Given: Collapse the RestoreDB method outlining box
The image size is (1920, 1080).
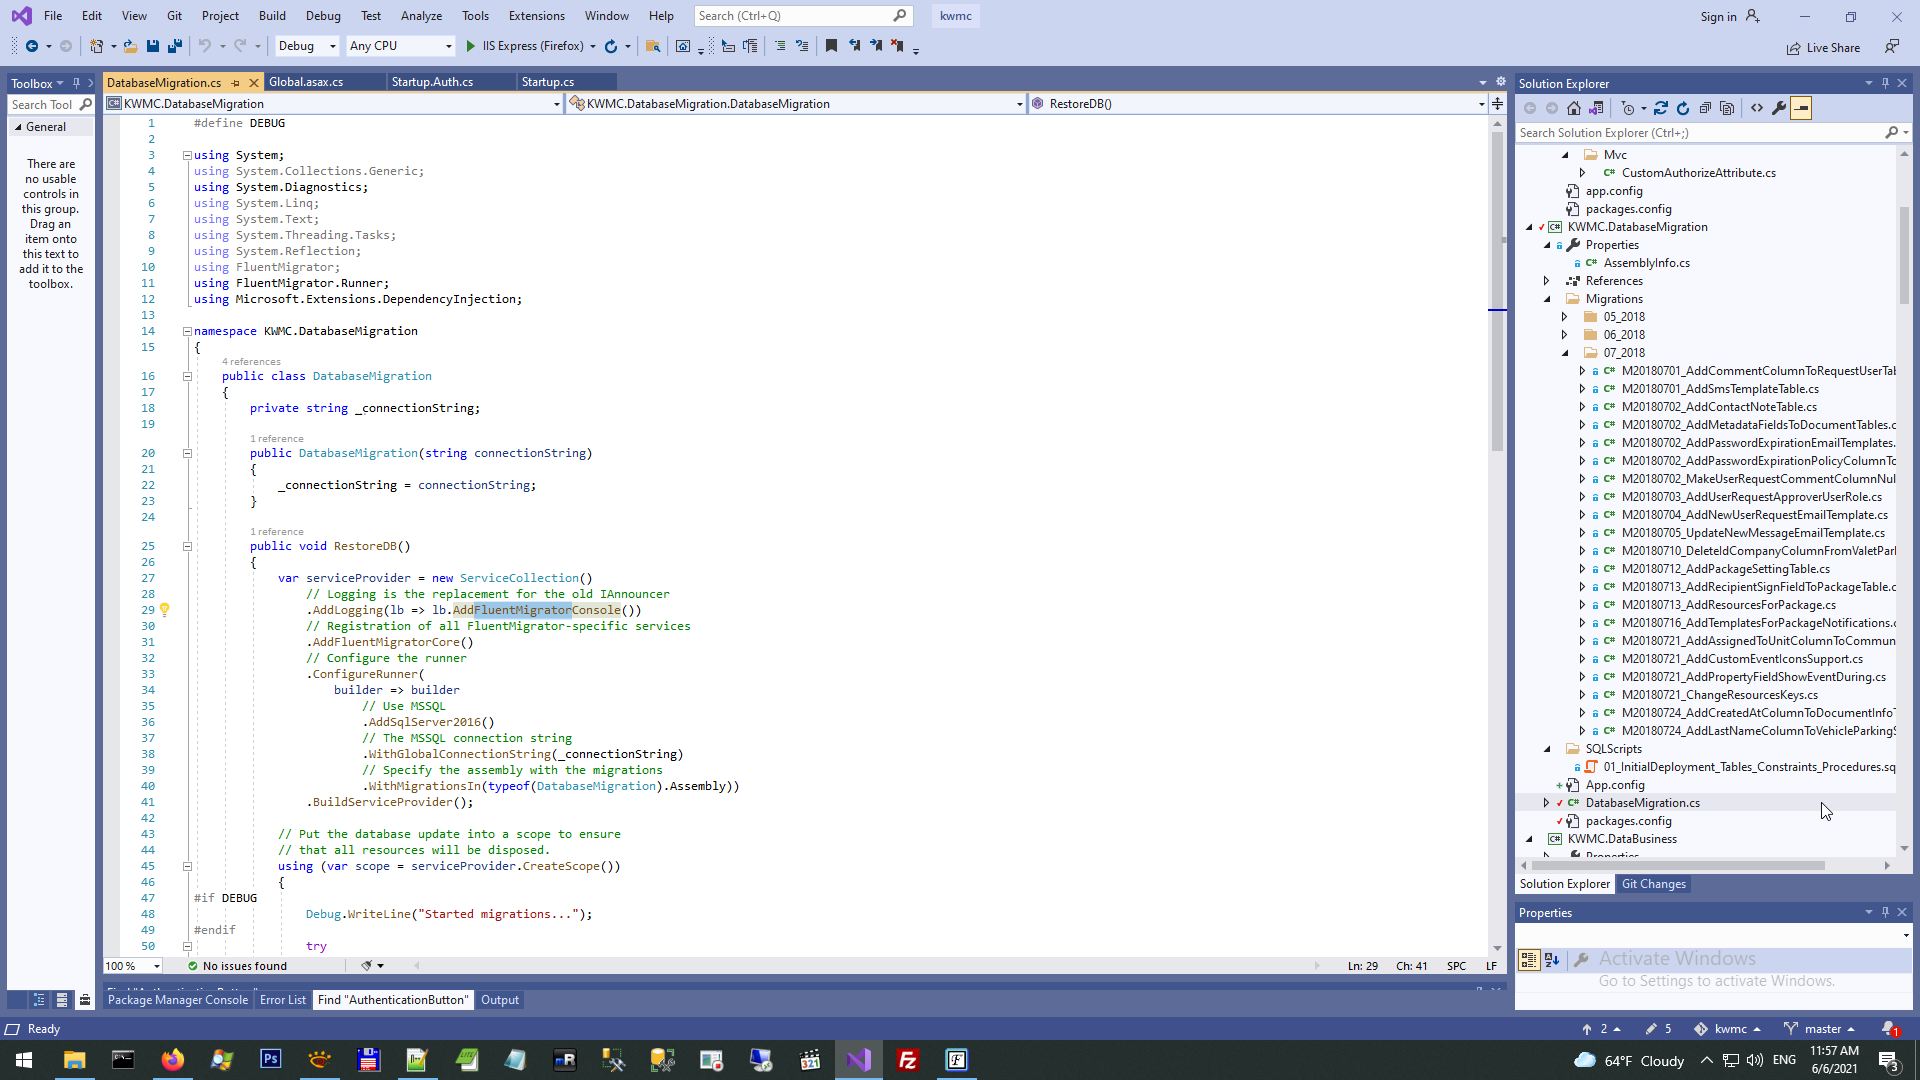Looking at the screenshot, I should coord(187,547).
